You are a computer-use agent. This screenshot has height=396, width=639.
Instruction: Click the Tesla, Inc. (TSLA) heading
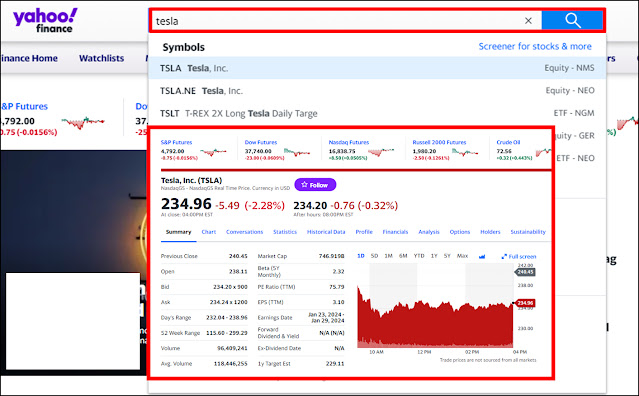pyautogui.click(x=191, y=180)
